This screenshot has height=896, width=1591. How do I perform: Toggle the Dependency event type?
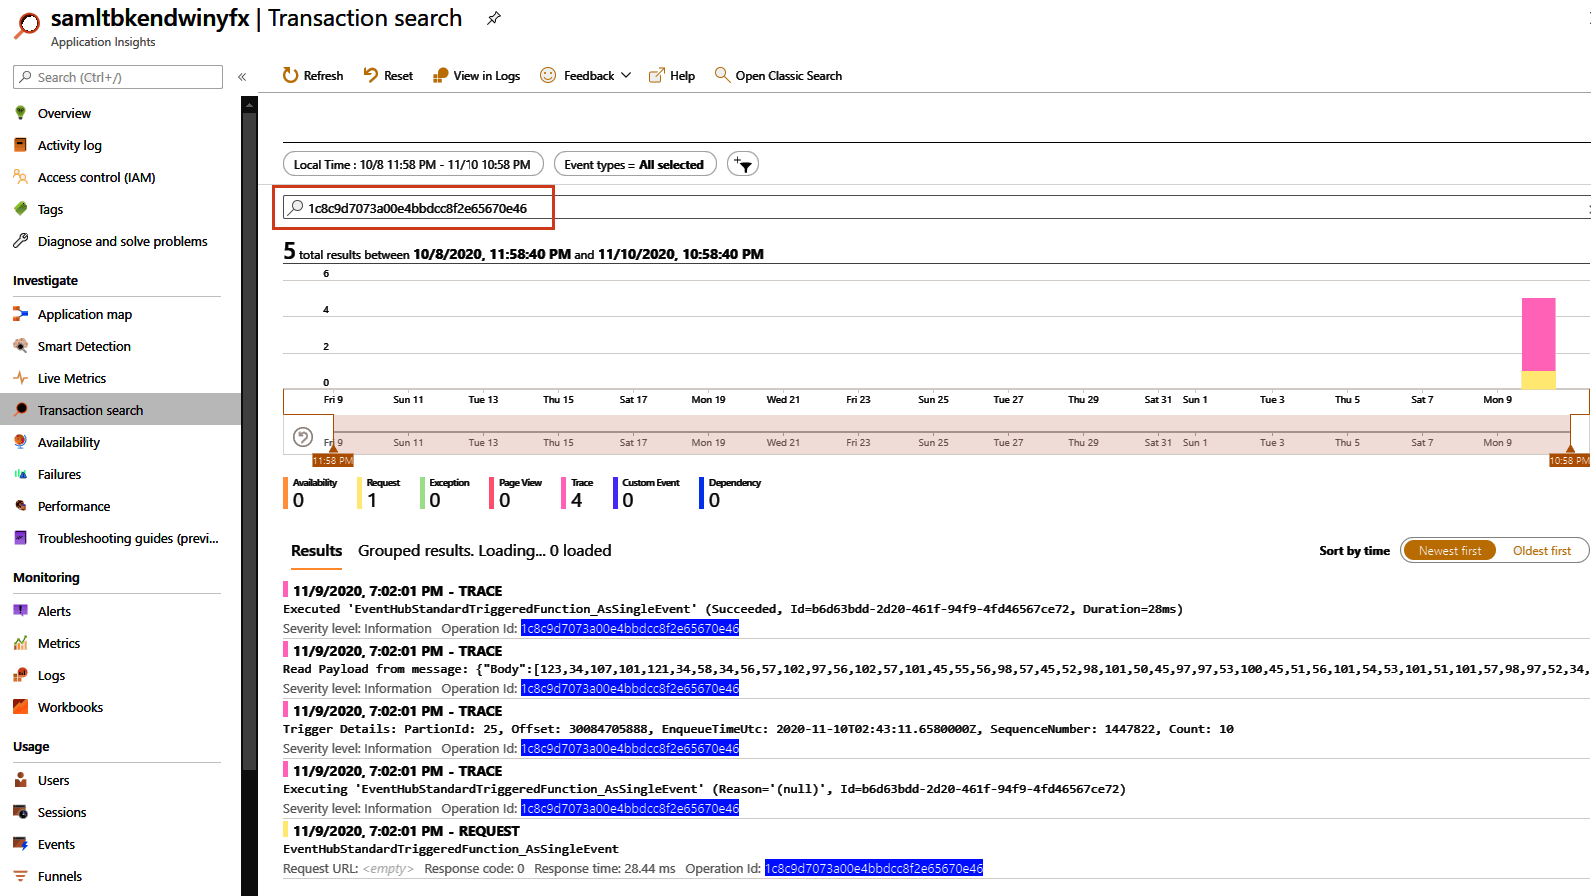pos(732,493)
